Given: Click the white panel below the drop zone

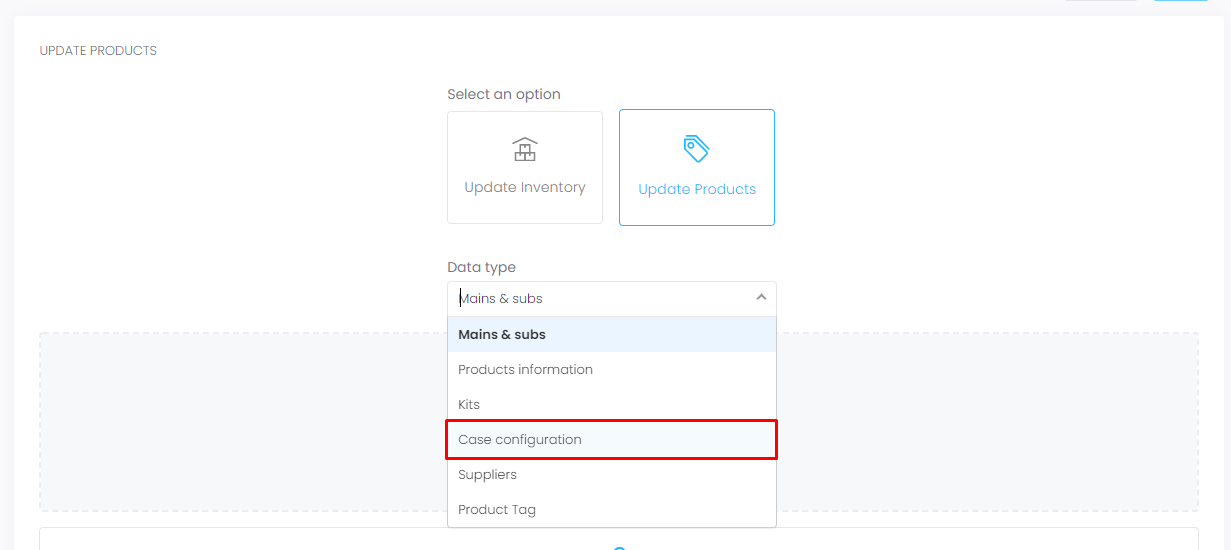Looking at the screenshot, I should coord(300,539).
